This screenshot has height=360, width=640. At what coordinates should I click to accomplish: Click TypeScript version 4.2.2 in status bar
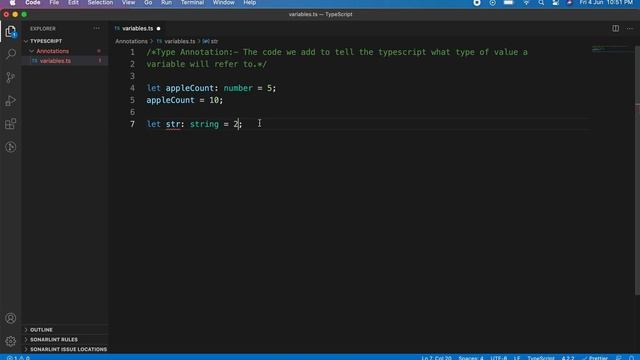point(568,358)
